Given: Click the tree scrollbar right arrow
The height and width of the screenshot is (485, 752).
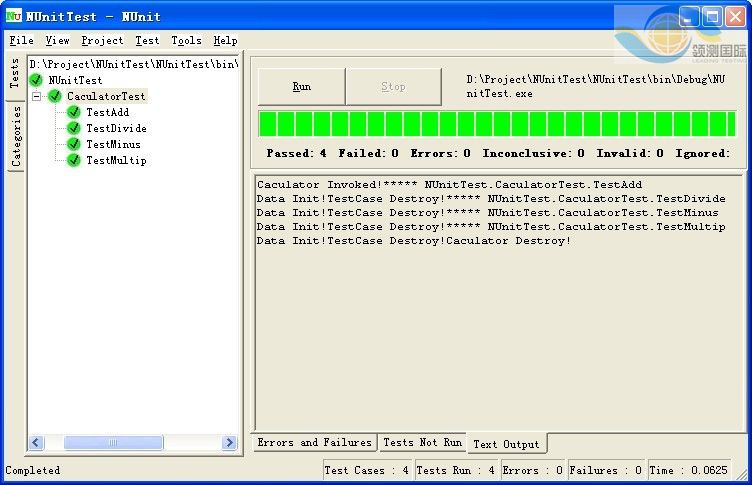Looking at the screenshot, I should (x=229, y=442).
